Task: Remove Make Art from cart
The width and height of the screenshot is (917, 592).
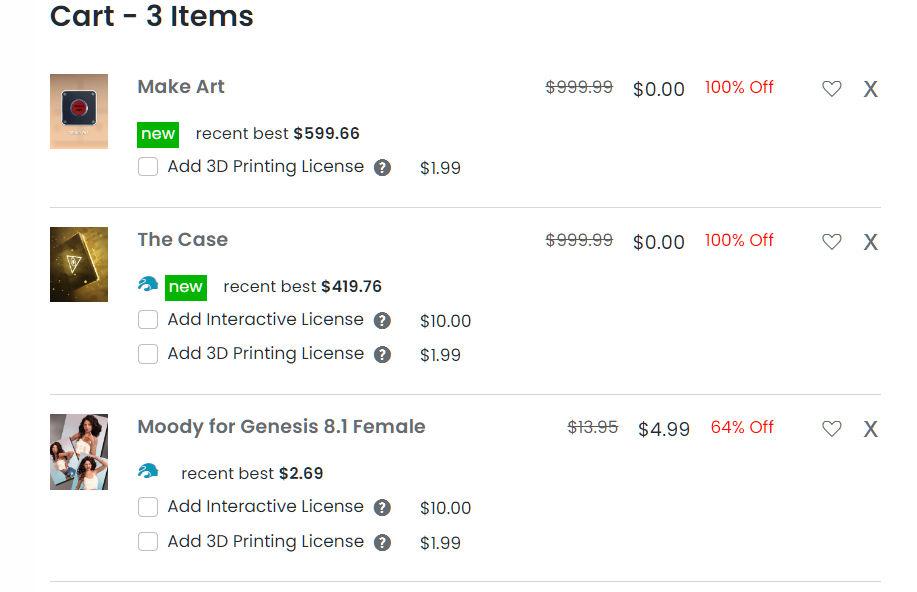Action: coord(871,90)
